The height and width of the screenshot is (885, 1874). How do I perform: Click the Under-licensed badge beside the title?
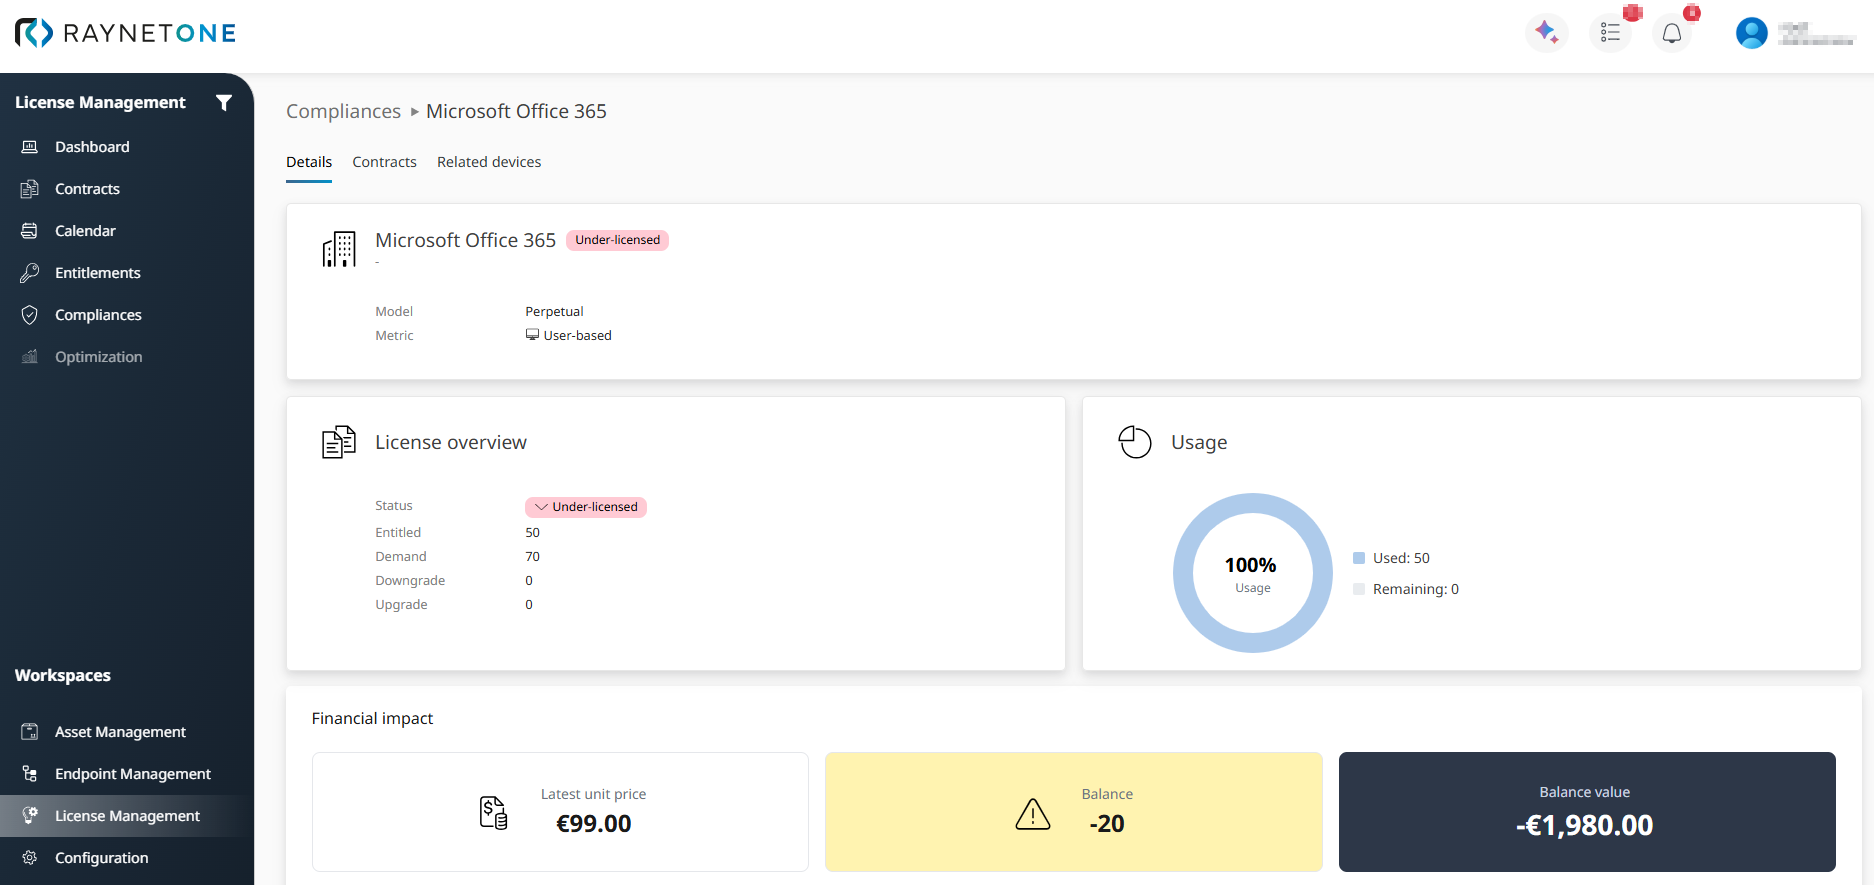[x=617, y=240]
